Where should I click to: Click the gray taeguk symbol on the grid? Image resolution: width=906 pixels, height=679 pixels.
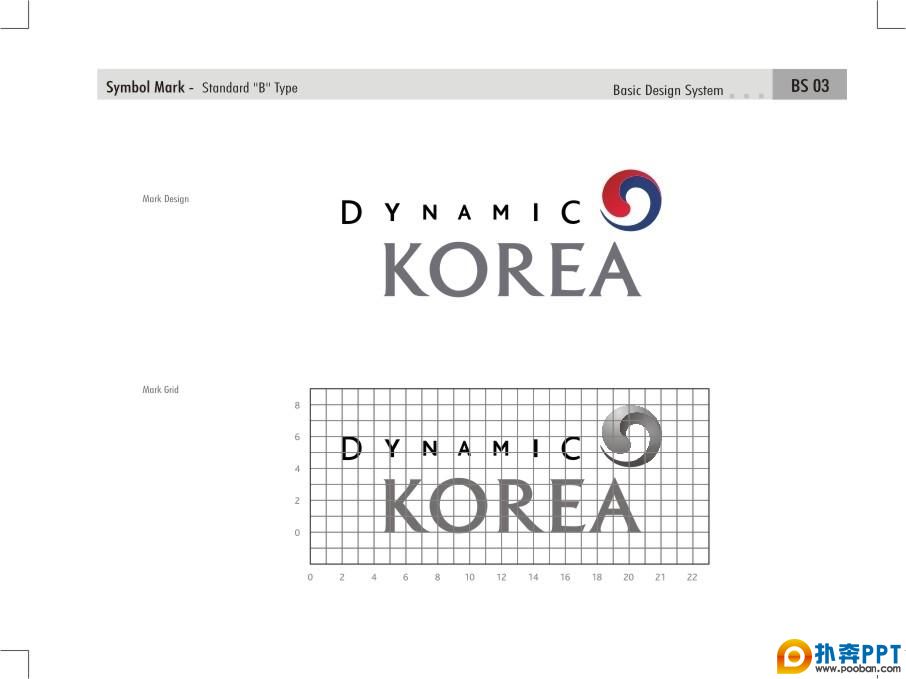tap(631, 436)
